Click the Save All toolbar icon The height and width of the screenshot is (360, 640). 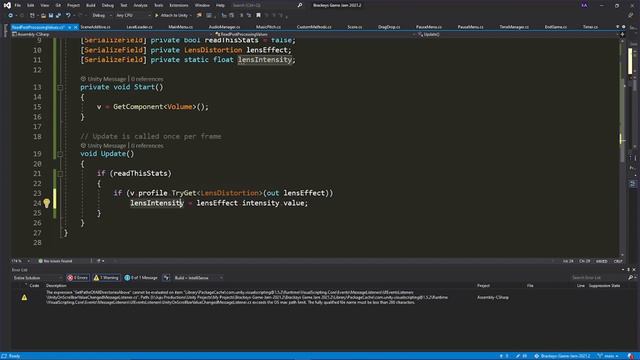point(58,16)
